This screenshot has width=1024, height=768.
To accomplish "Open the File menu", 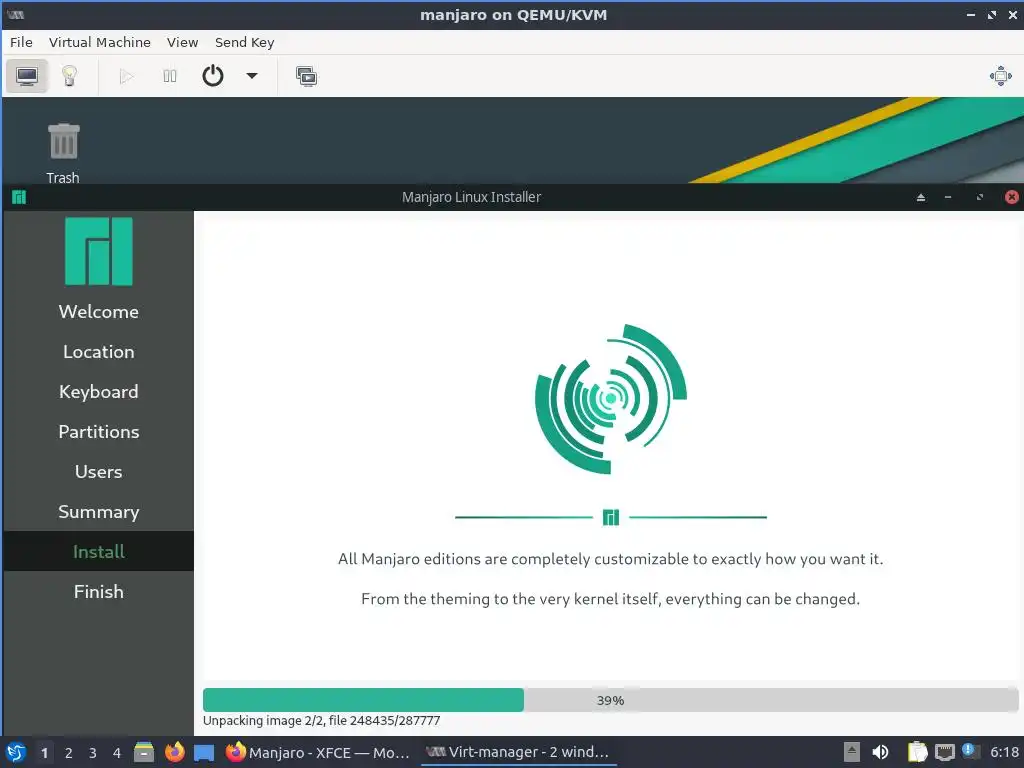I will pos(21,42).
